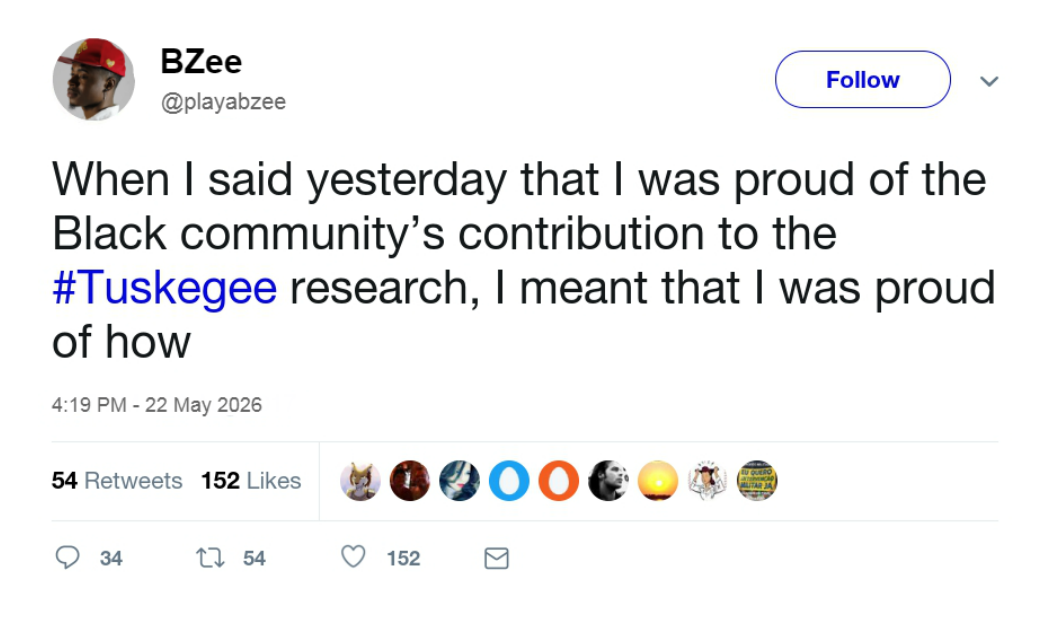Click the cowboy-hat cartoon avatar
Image resolution: width=1062 pixels, height=622 pixels.
click(x=707, y=481)
